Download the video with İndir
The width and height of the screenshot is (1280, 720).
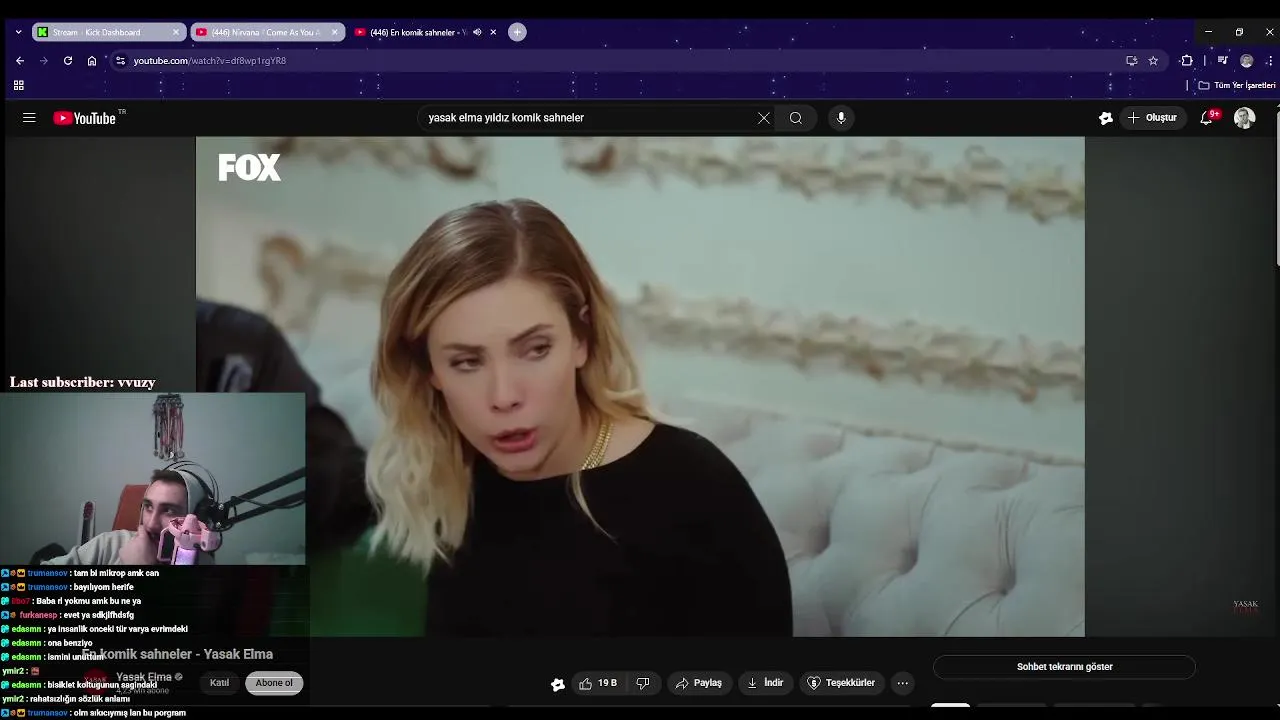pos(765,683)
